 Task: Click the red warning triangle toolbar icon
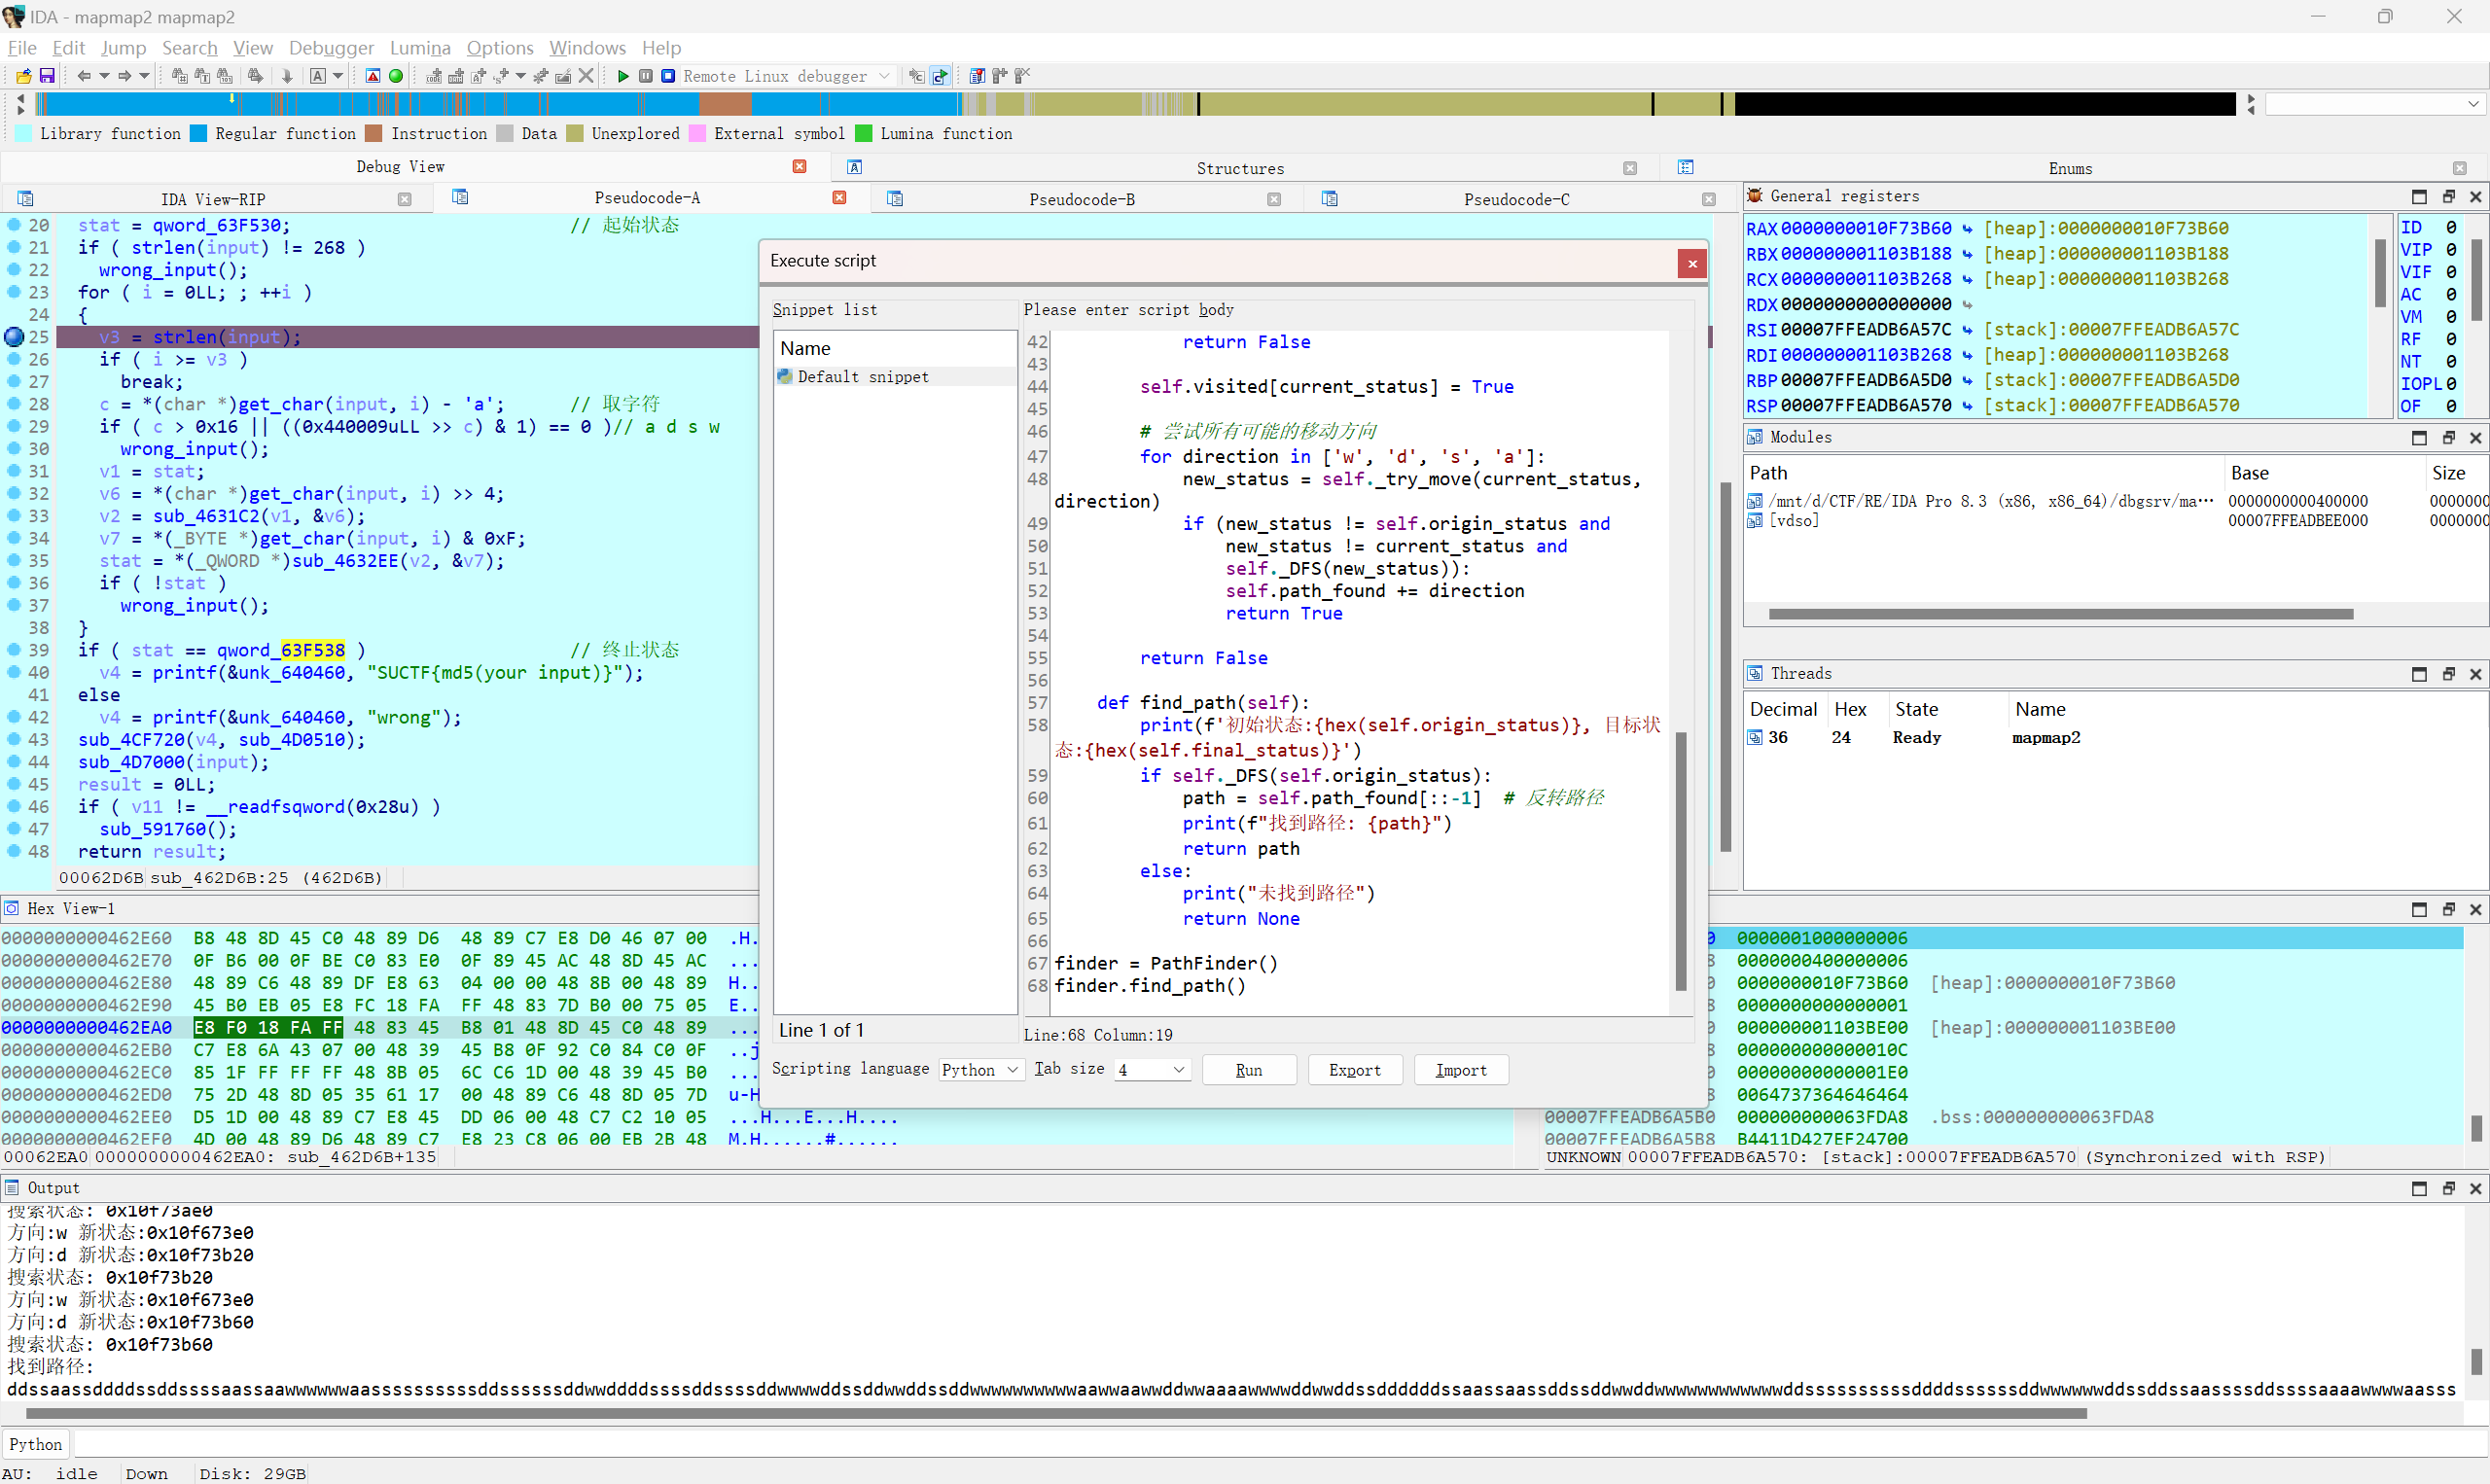click(373, 76)
